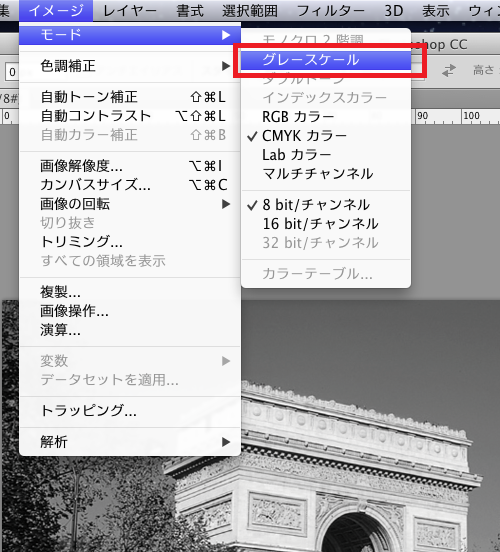Image resolution: width=500 pixels, height=552 pixels.
Task: Open the 選択範囲 menu
Action: (x=250, y=11)
